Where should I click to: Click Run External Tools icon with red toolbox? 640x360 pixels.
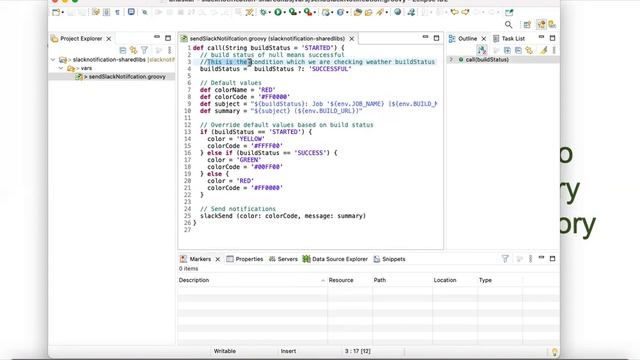(x=308, y=12)
